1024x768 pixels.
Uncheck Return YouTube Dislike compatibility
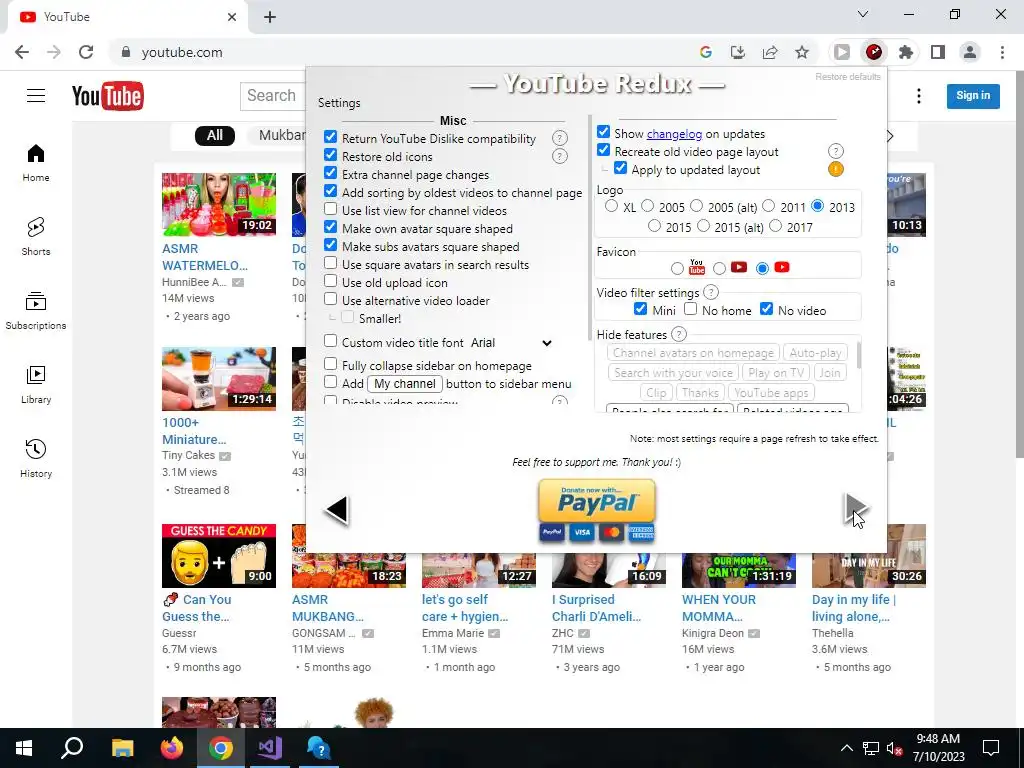330,136
